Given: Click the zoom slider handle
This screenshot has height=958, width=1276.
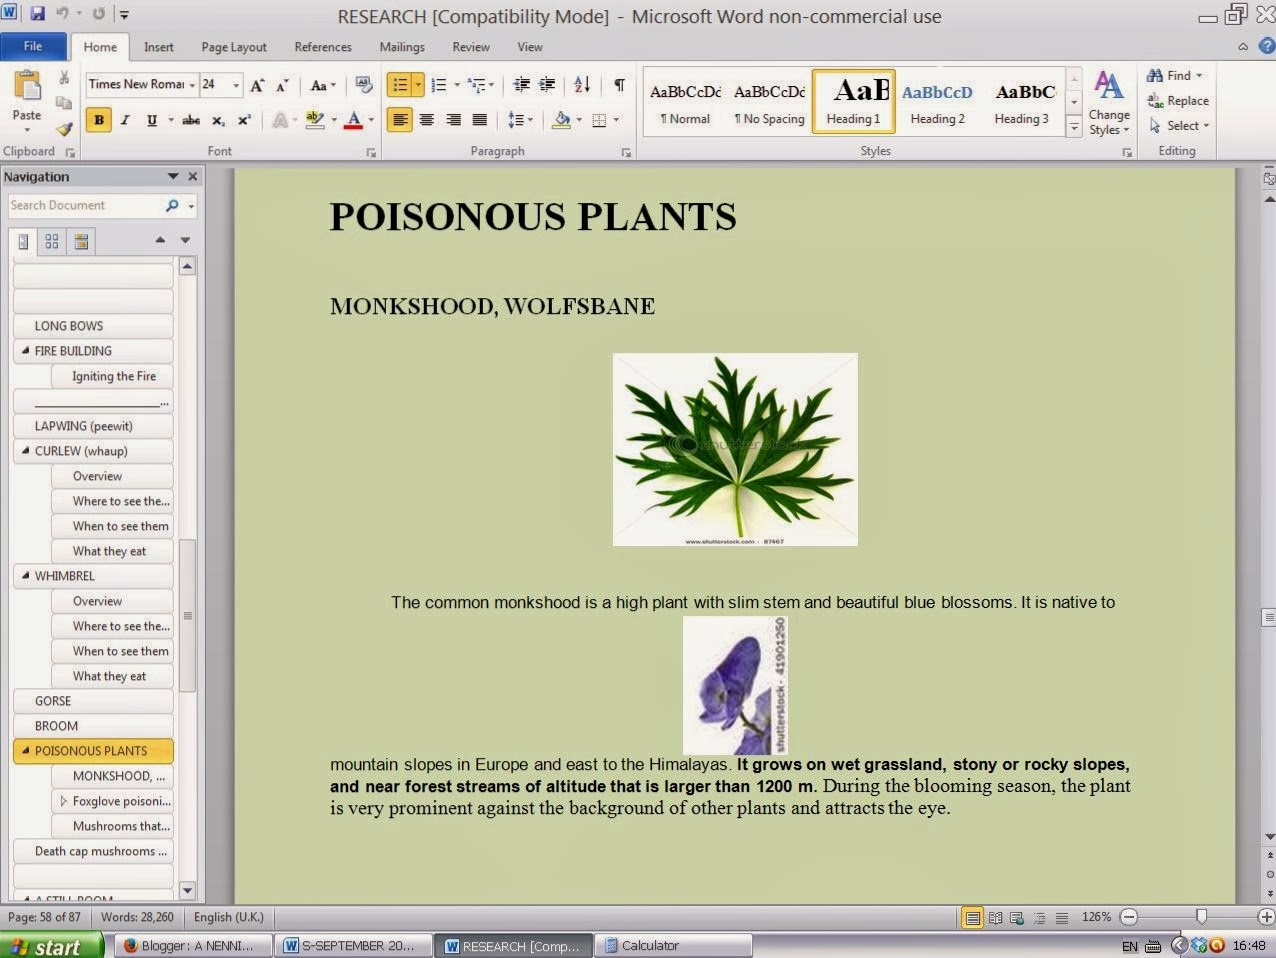Looking at the screenshot, I should (x=1201, y=917).
